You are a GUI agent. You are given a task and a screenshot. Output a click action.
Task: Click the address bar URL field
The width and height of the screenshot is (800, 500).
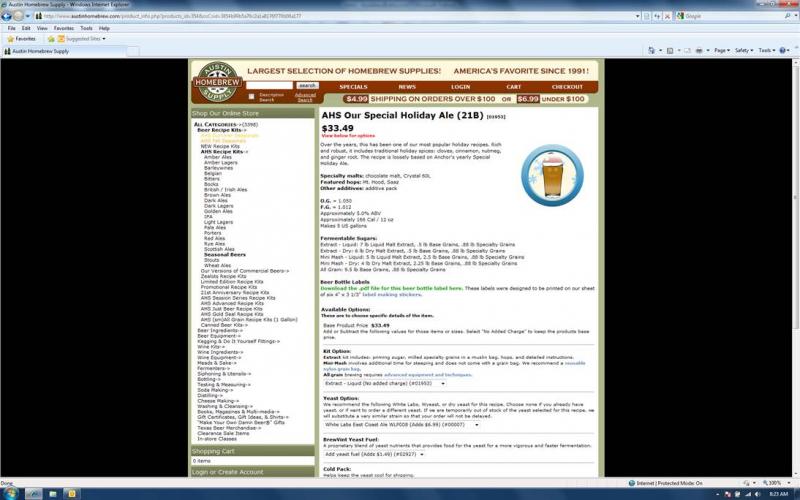click(334, 16)
